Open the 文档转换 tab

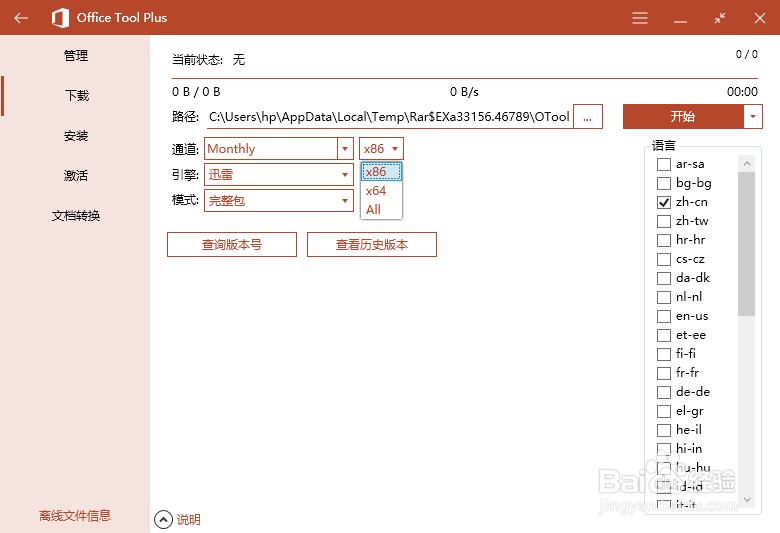click(x=76, y=215)
